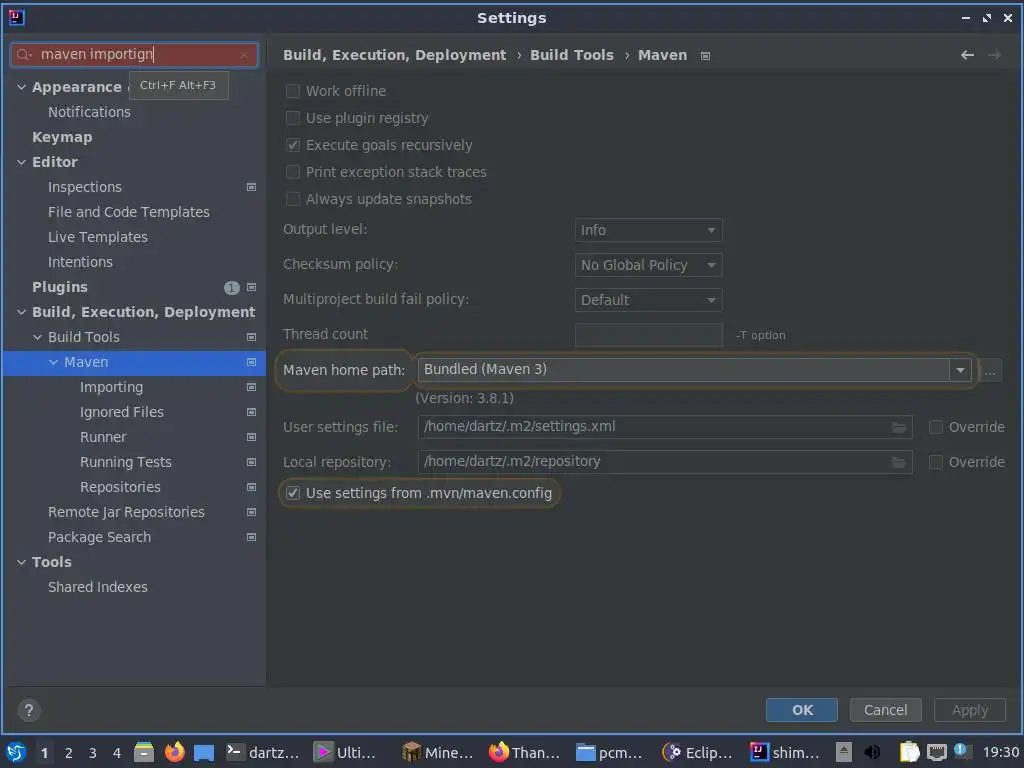Uncheck Use settings from .mvn/maven.config
This screenshot has height=768, width=1024.
tap(293, 493)
